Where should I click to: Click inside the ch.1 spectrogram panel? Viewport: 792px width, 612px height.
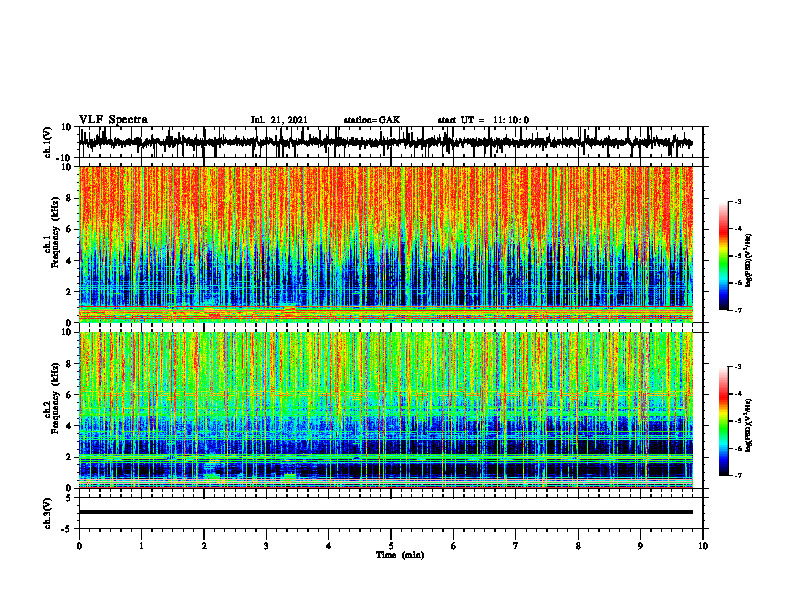click(386, 244)
